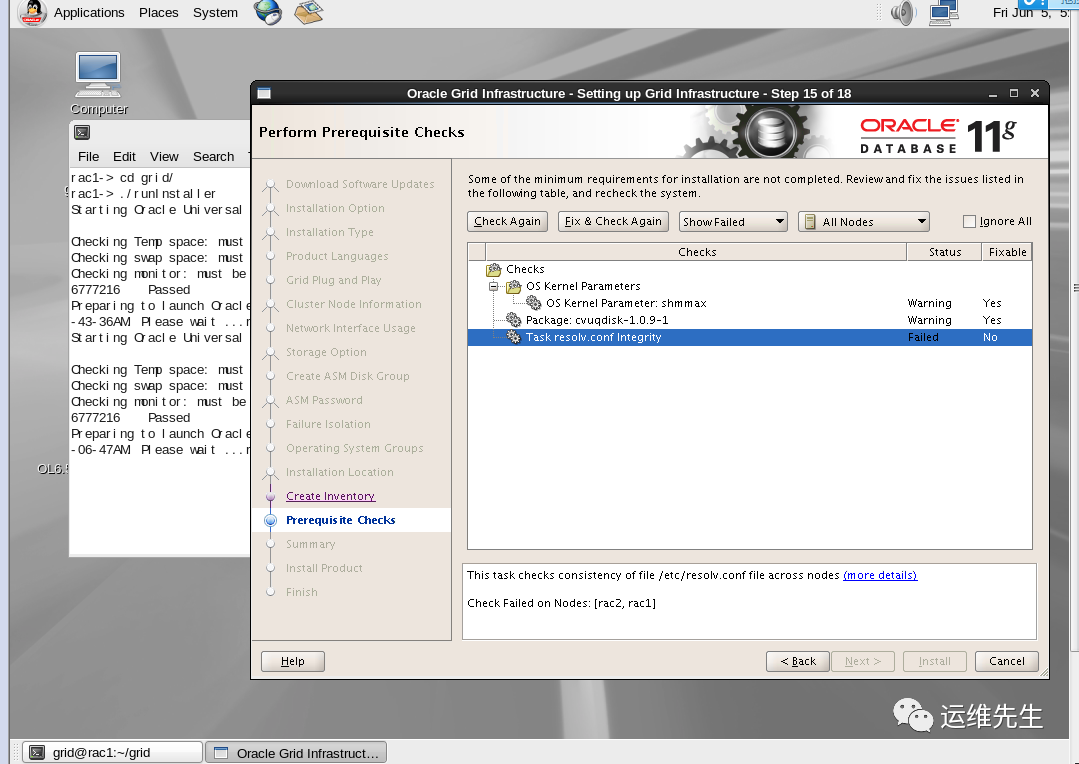This screenshot has width=1079, height=764.
Task: Click the network monitor icon in panel
Action: click(944, 12)
